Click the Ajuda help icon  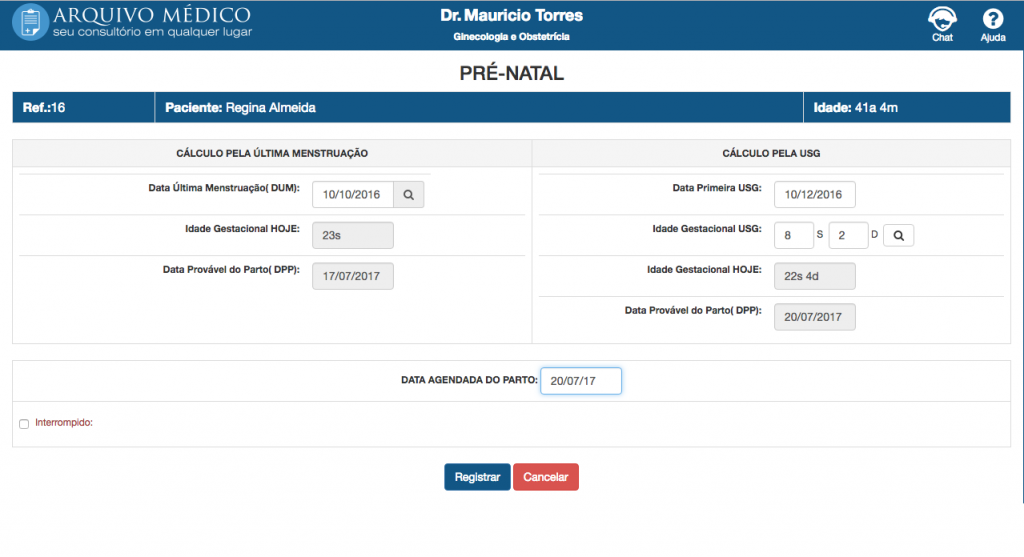click(993, 21)
